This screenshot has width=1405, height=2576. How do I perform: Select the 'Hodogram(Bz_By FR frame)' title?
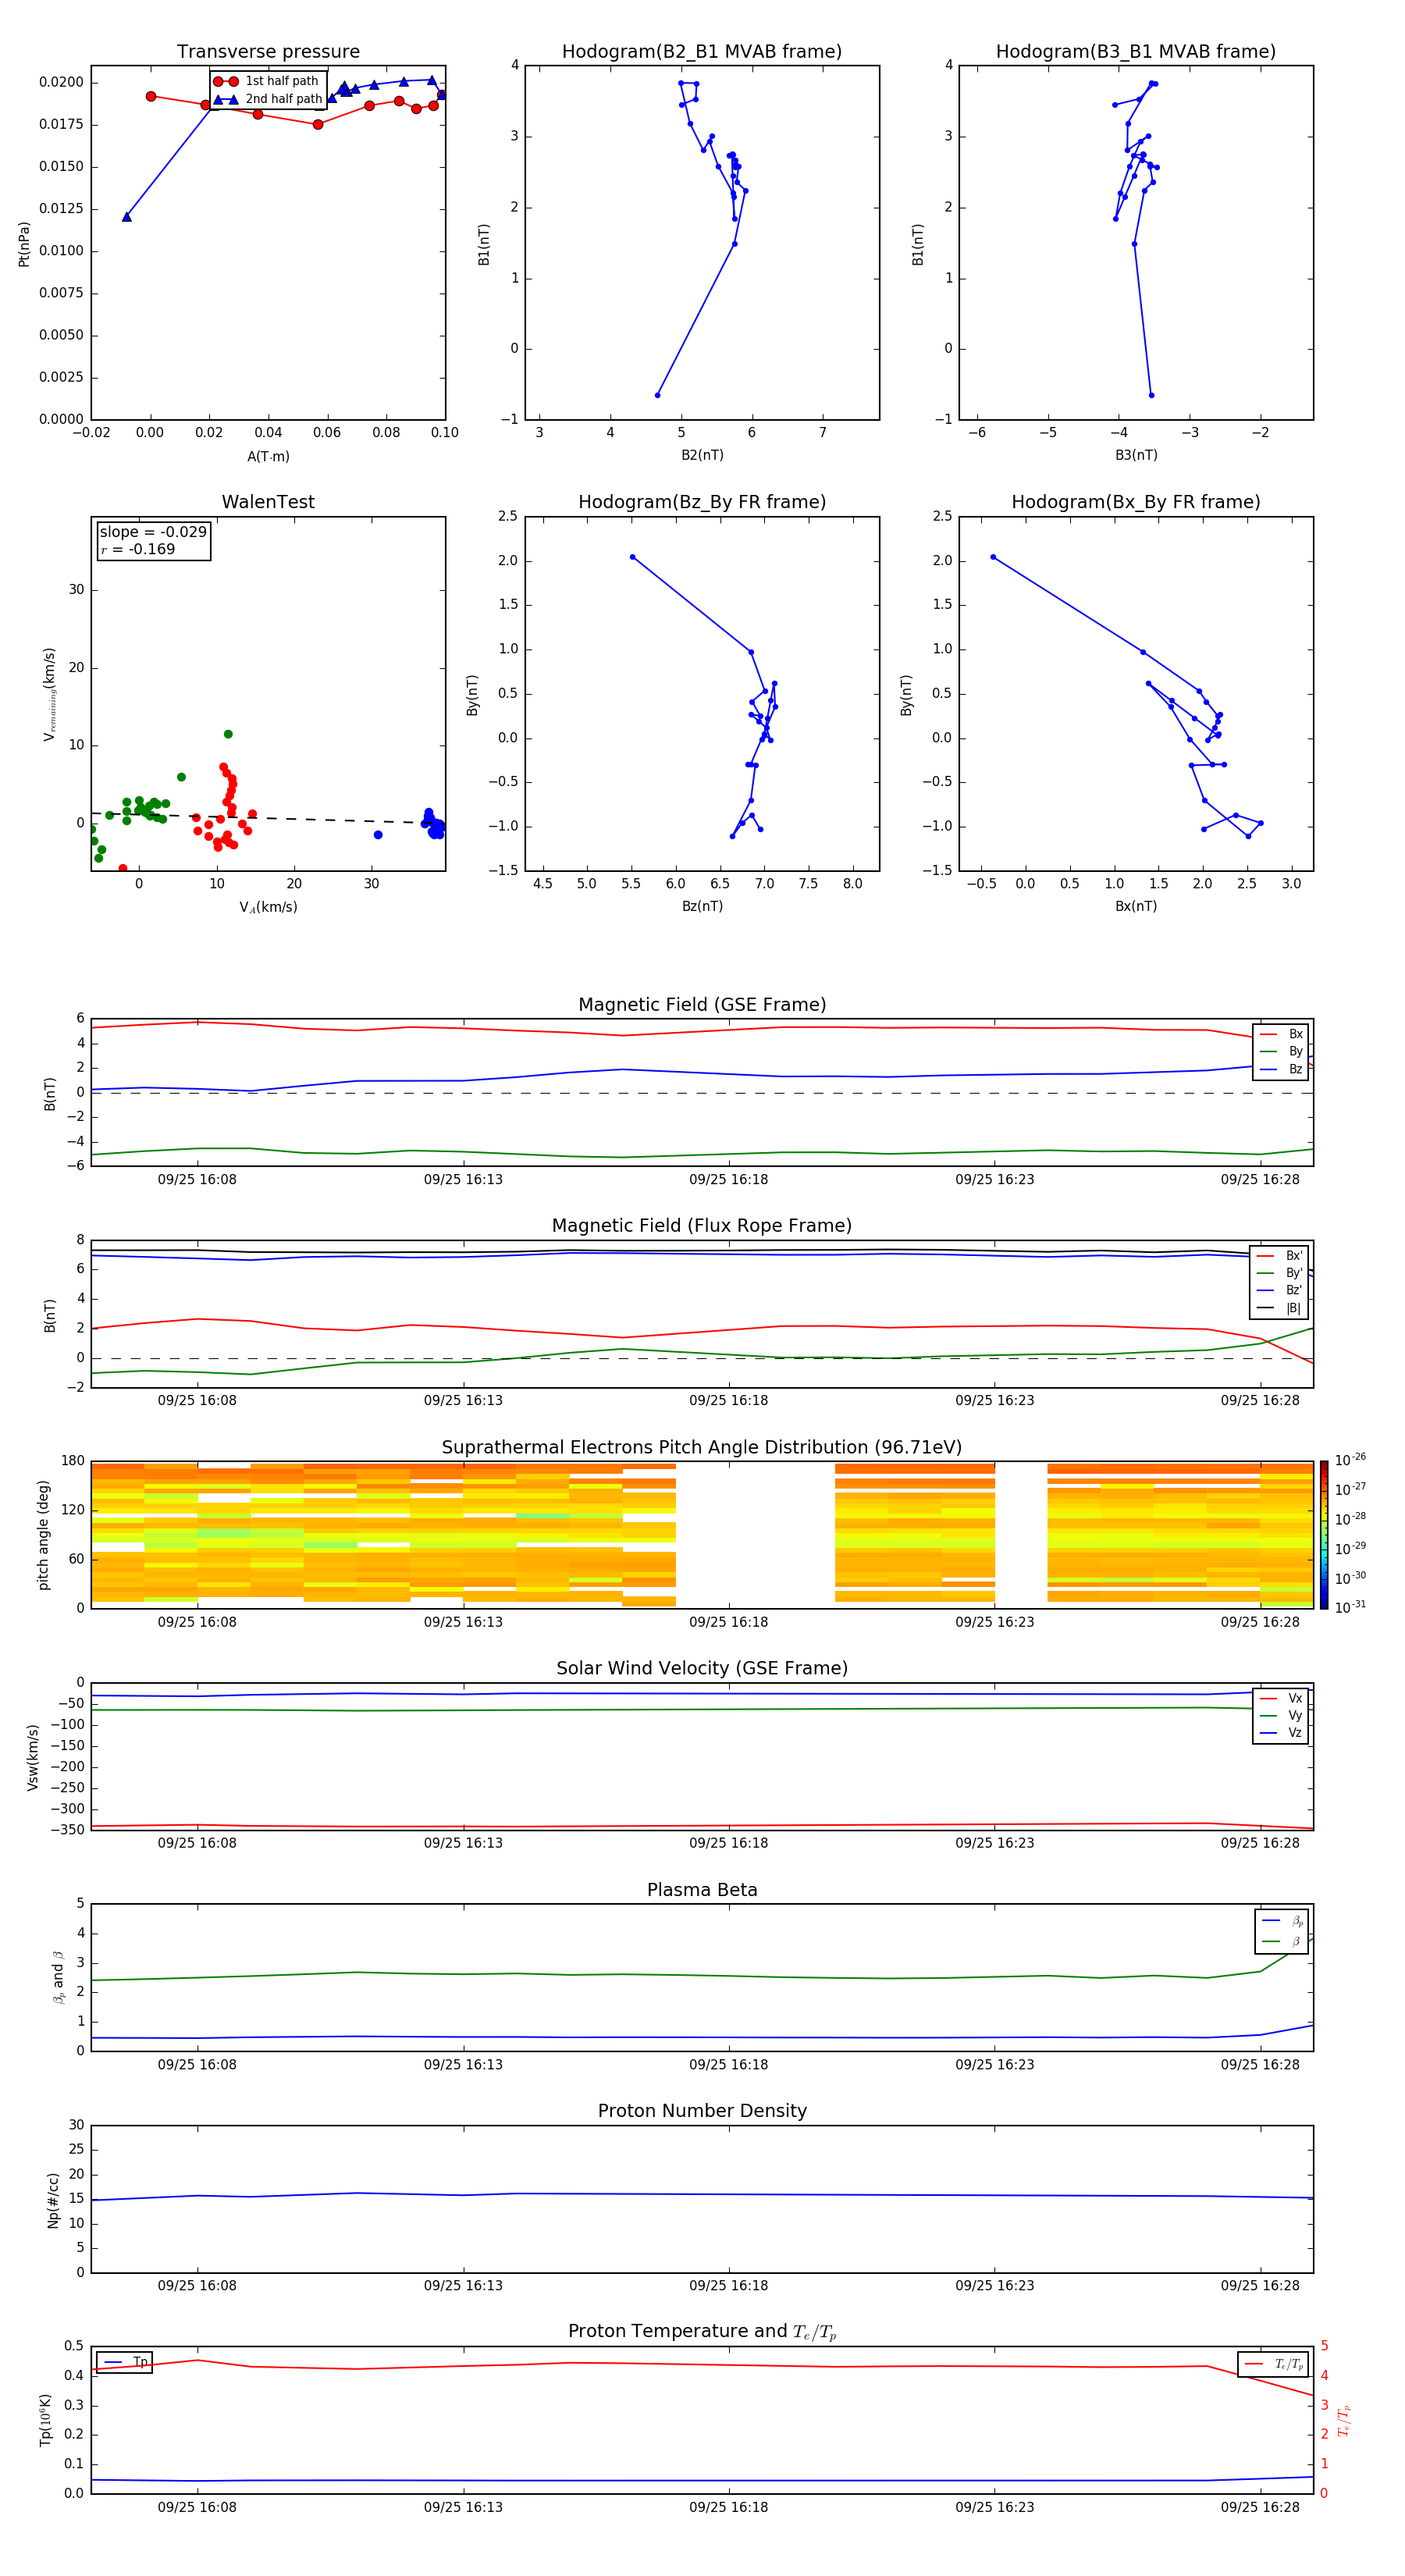point(702,502)
